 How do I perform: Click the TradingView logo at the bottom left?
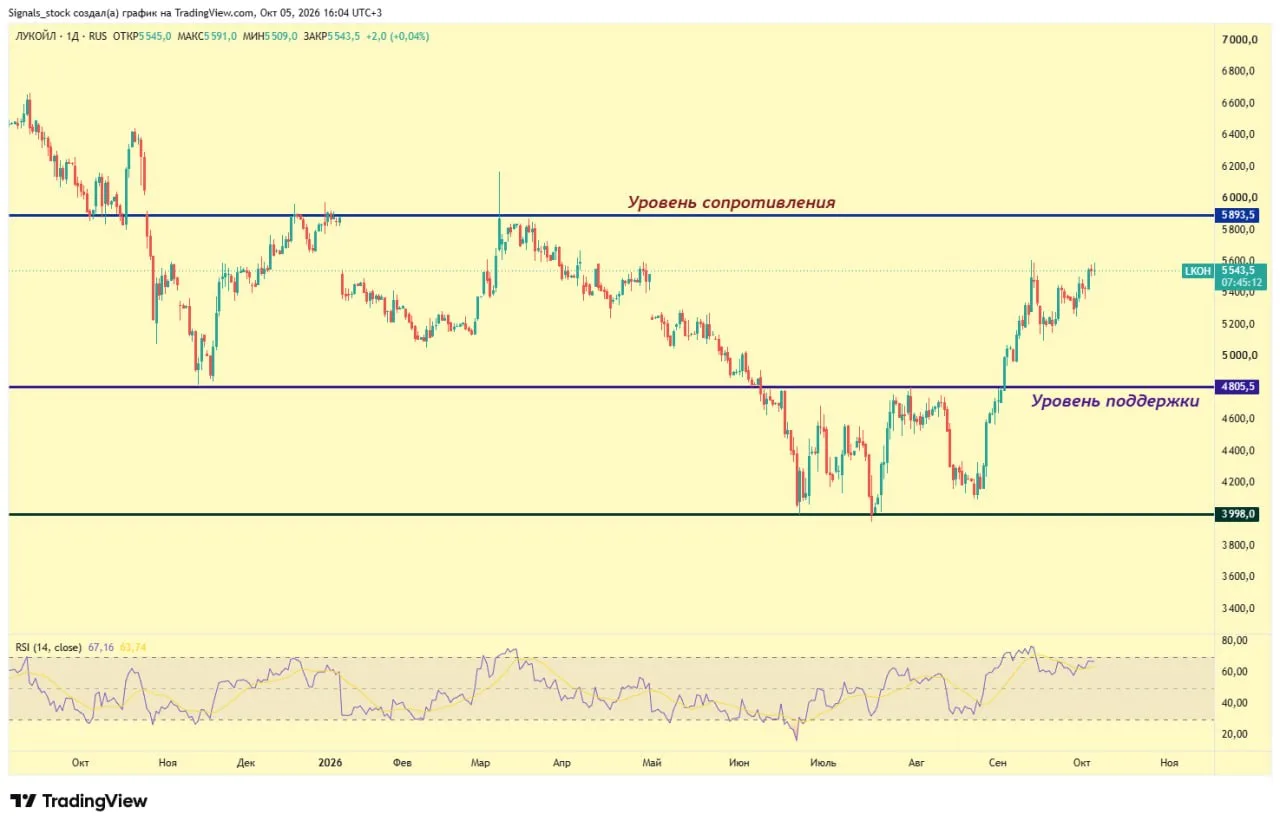coord(79,801)
